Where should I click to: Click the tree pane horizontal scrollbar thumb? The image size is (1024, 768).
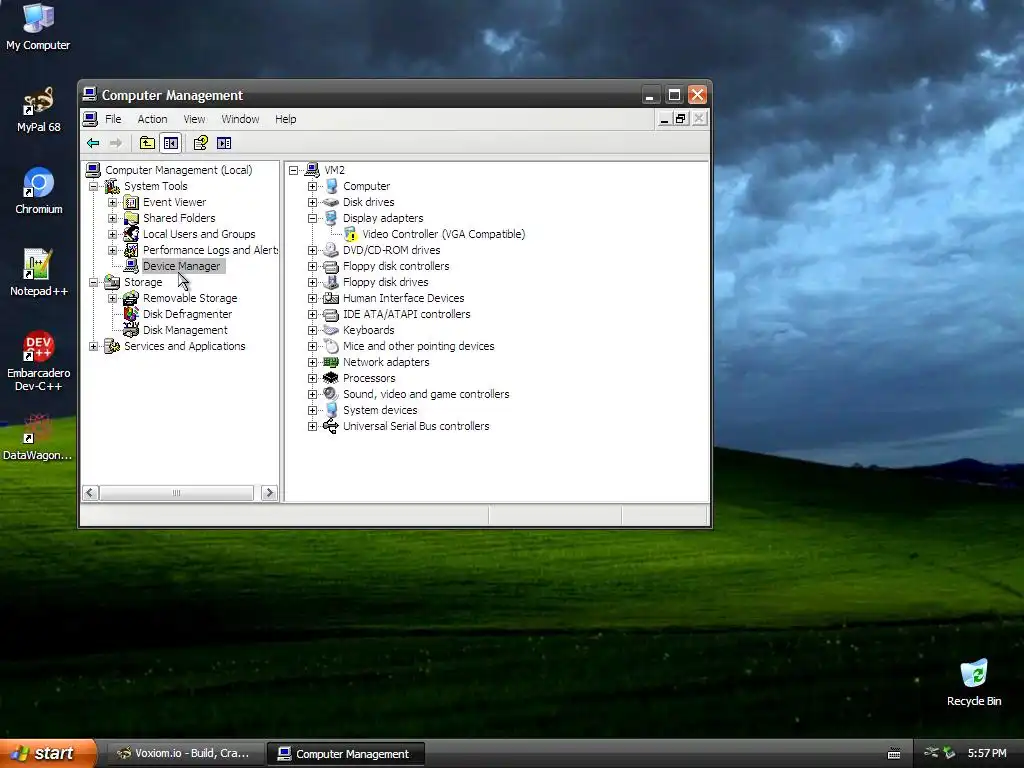pyautogui.click(x=176, y=492)
